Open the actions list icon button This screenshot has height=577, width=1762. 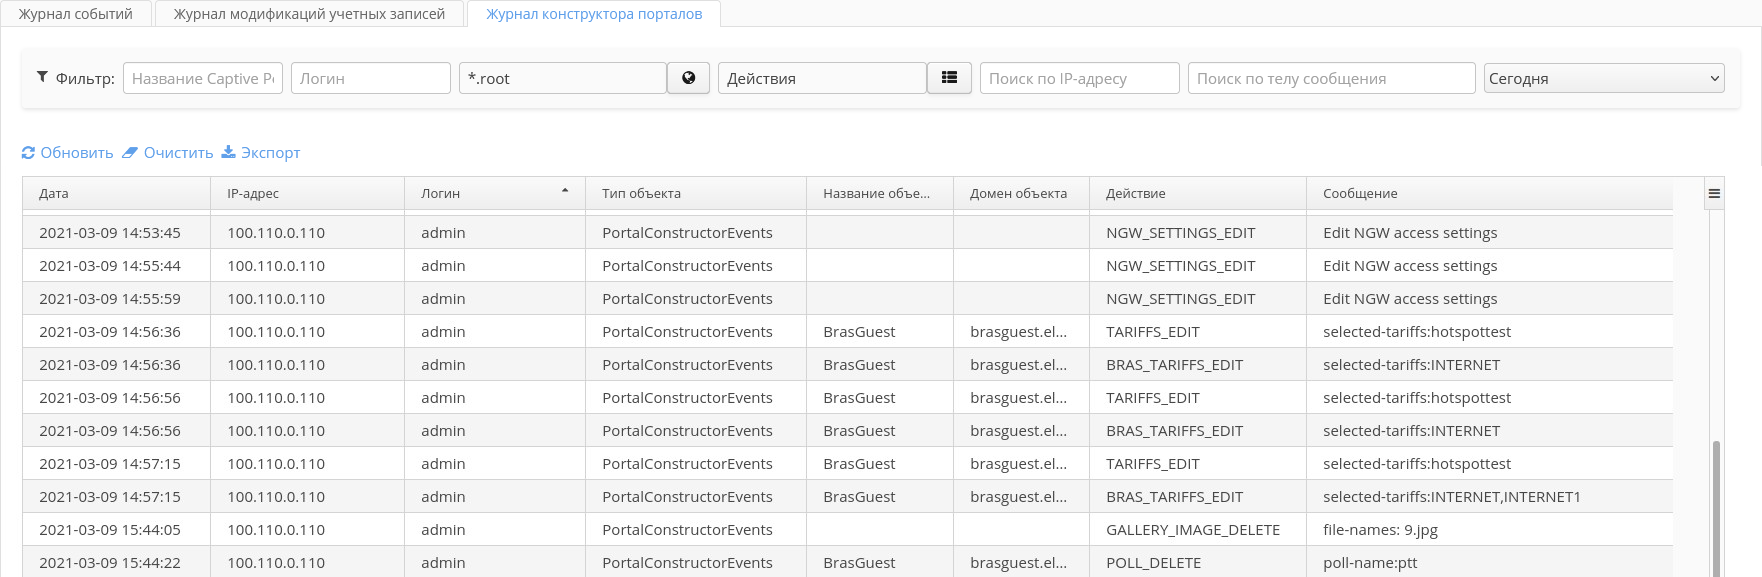949,78
